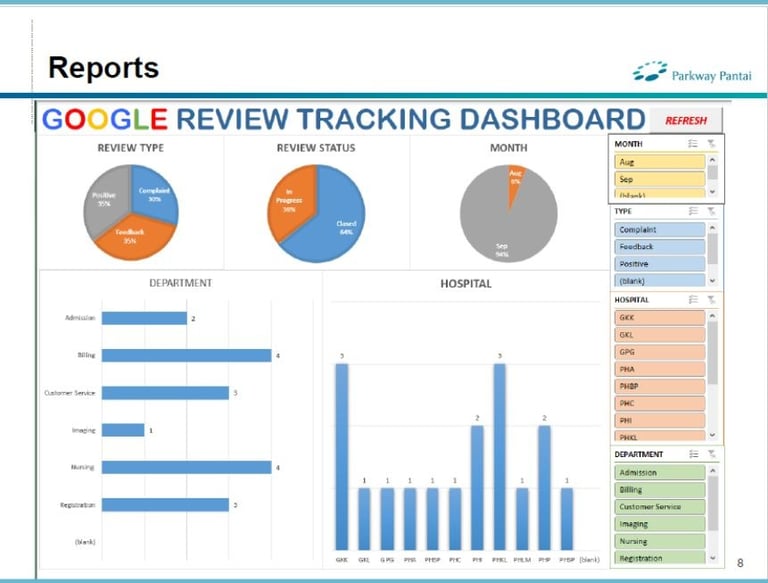Click the REVIEW TYPE chart title
The width and height of the screenshot is (768, 583).
131,147
